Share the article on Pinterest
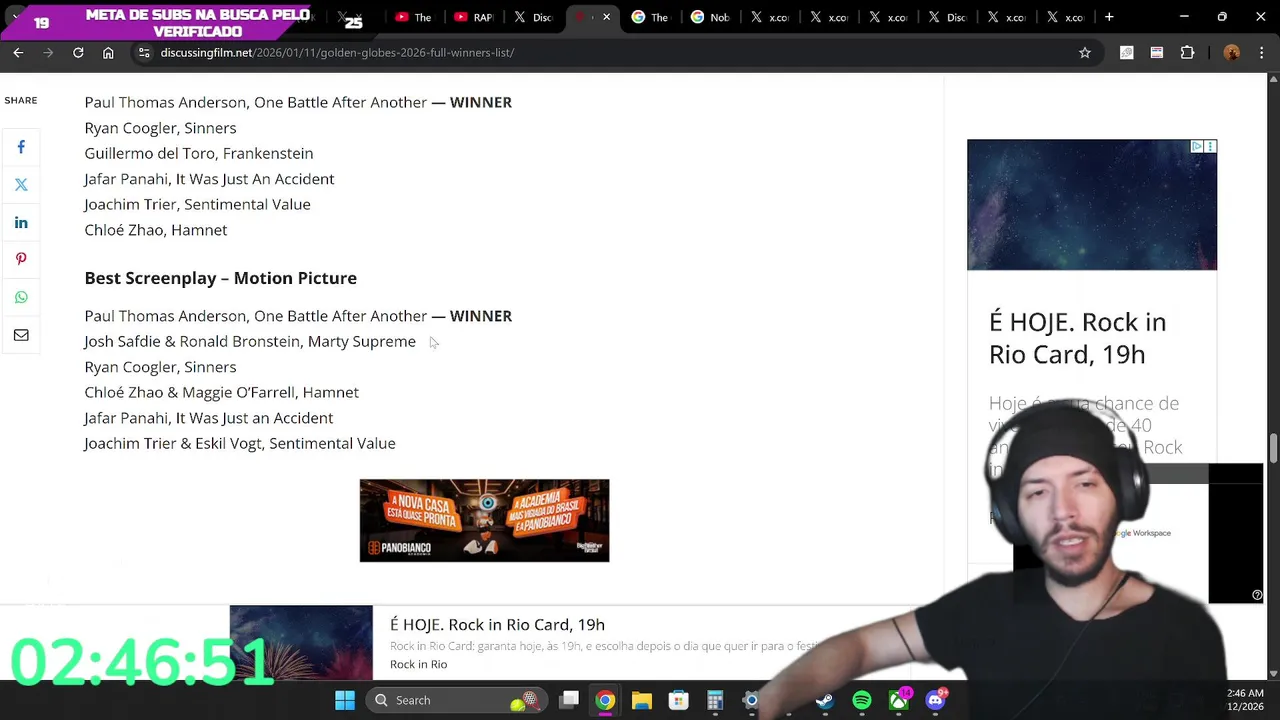The width and height of the screenshot is (1280, 720). 21,259
